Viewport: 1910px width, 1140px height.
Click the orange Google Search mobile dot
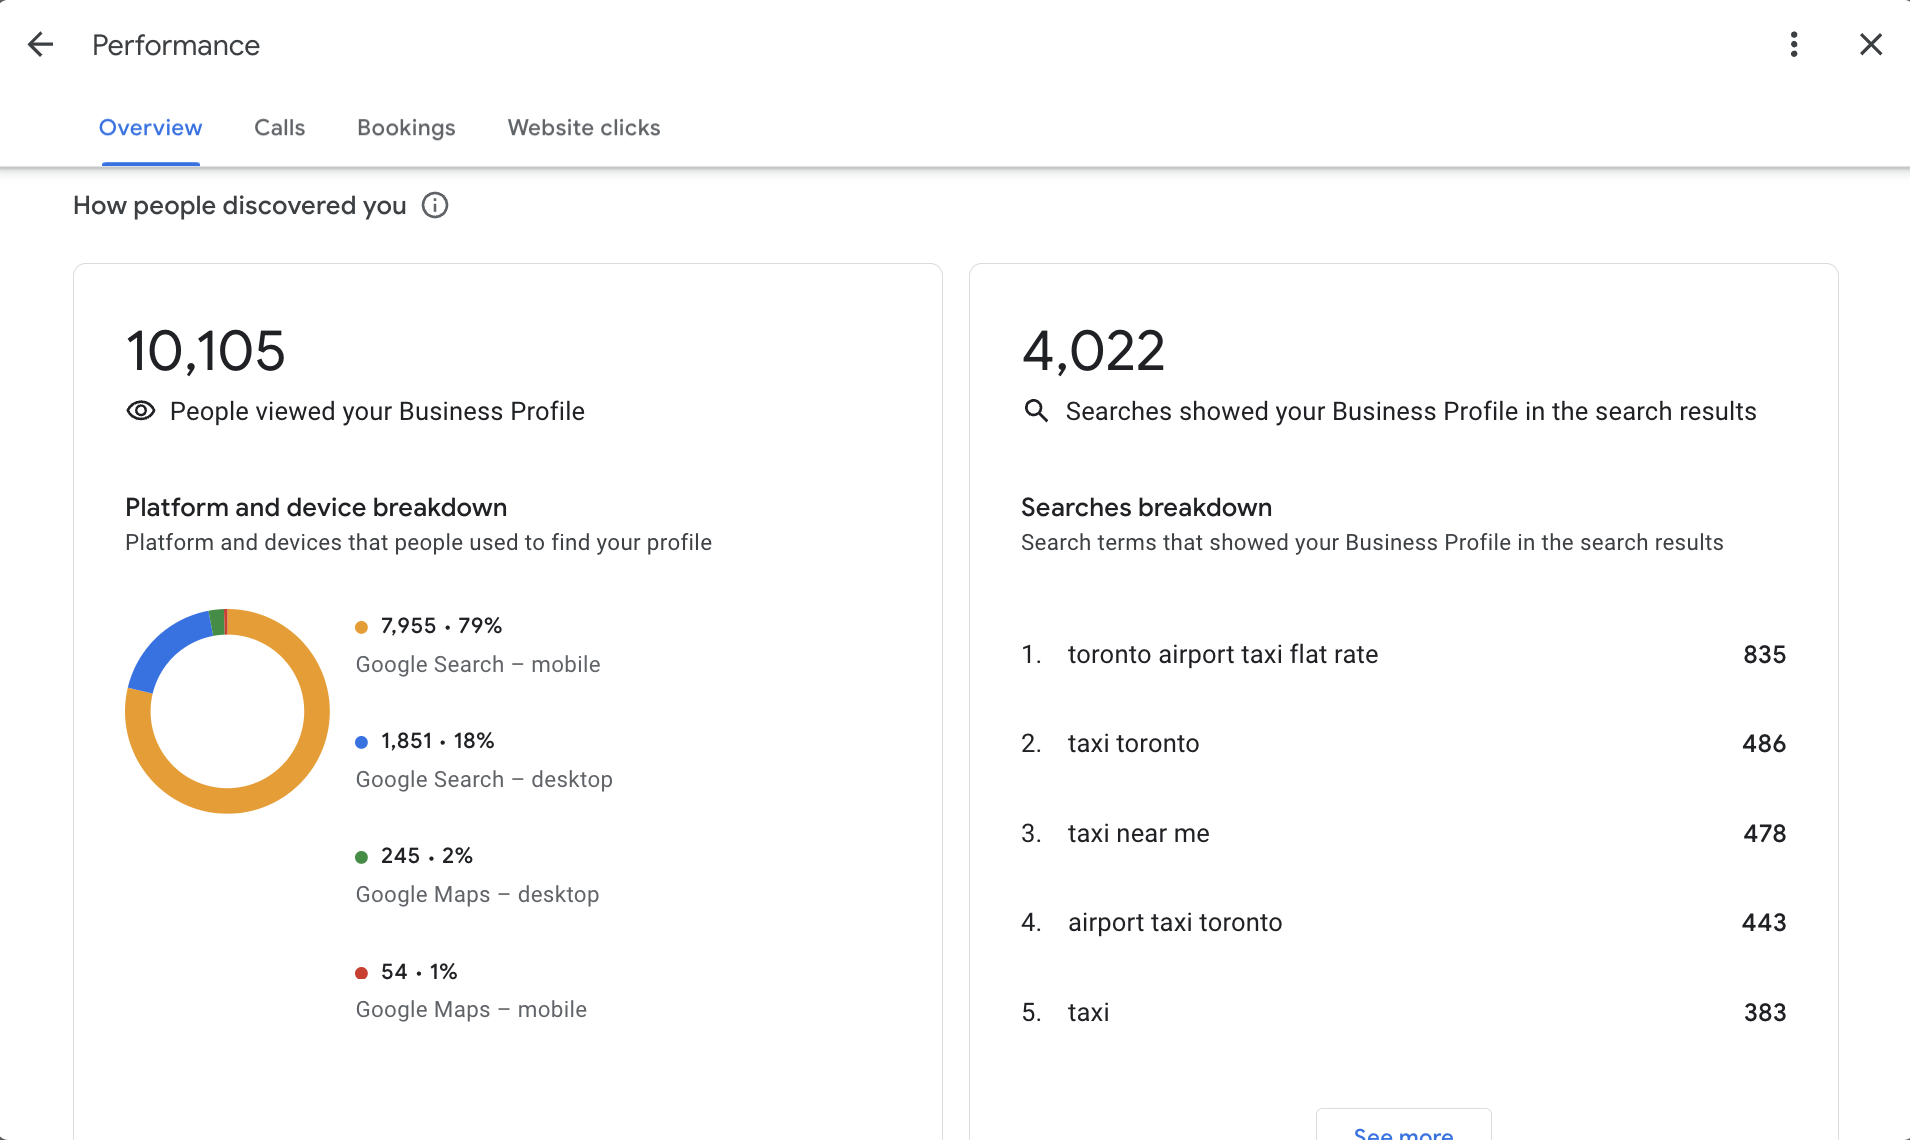click(362, 627)
